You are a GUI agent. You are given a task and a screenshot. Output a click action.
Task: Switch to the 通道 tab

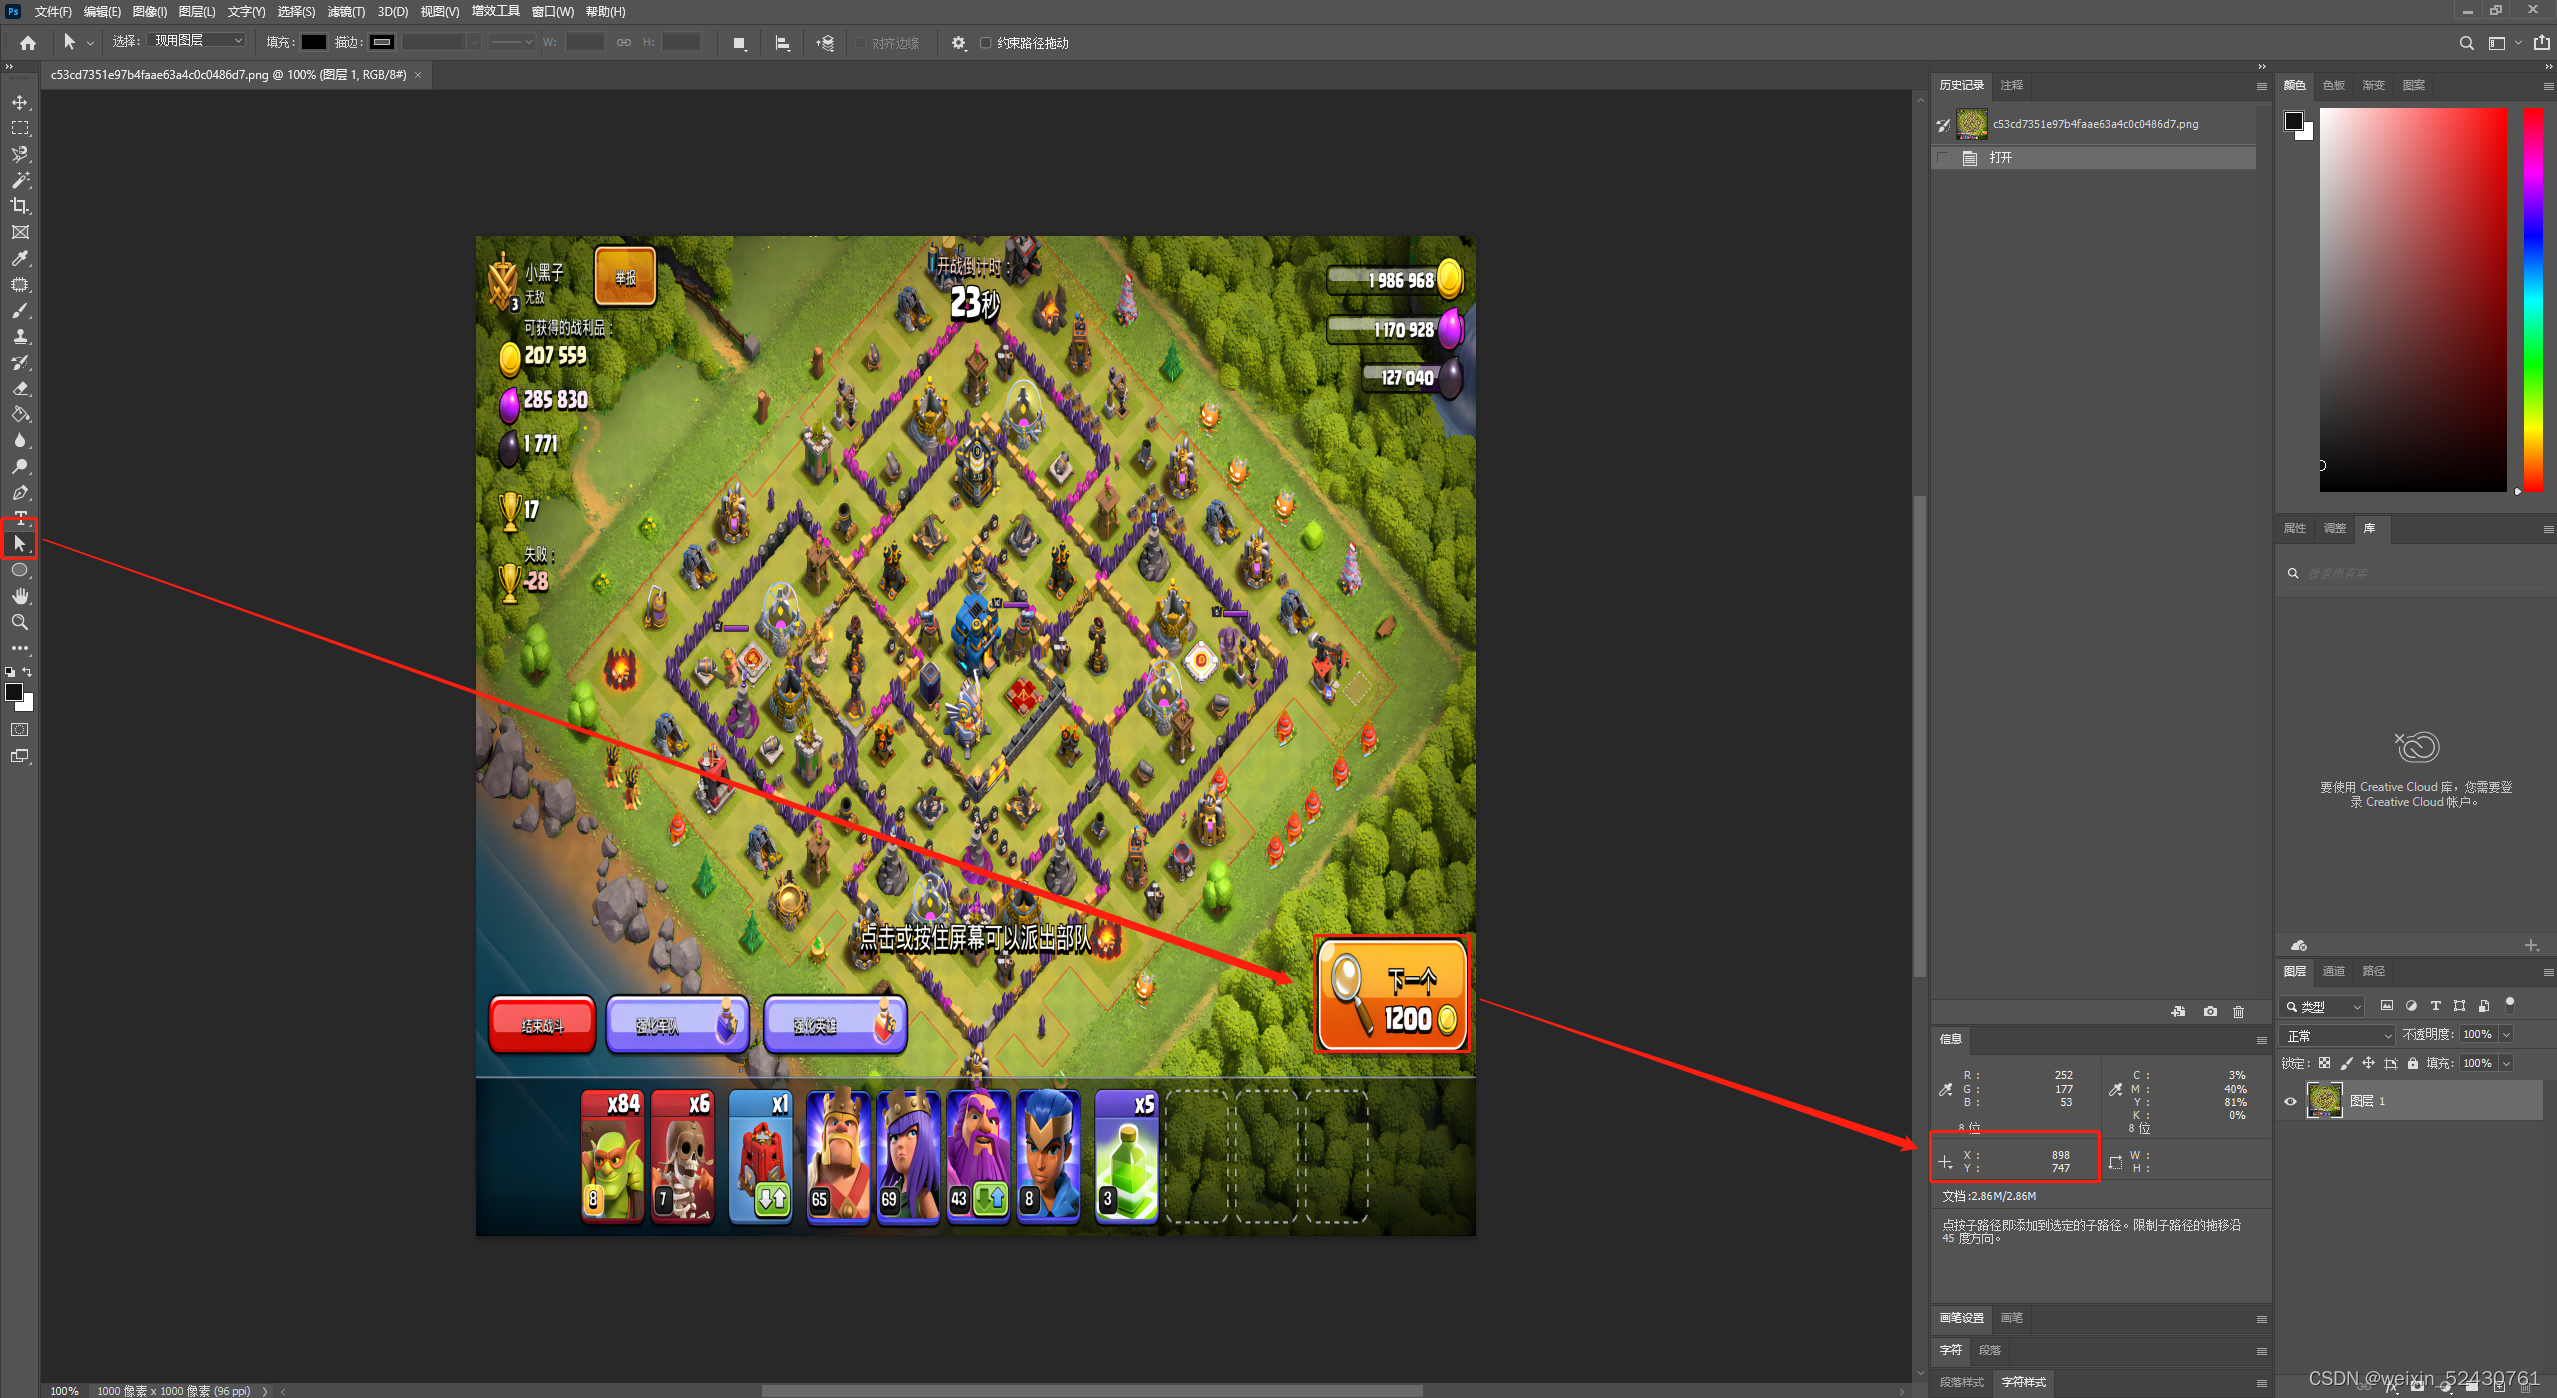point(2333,971)
